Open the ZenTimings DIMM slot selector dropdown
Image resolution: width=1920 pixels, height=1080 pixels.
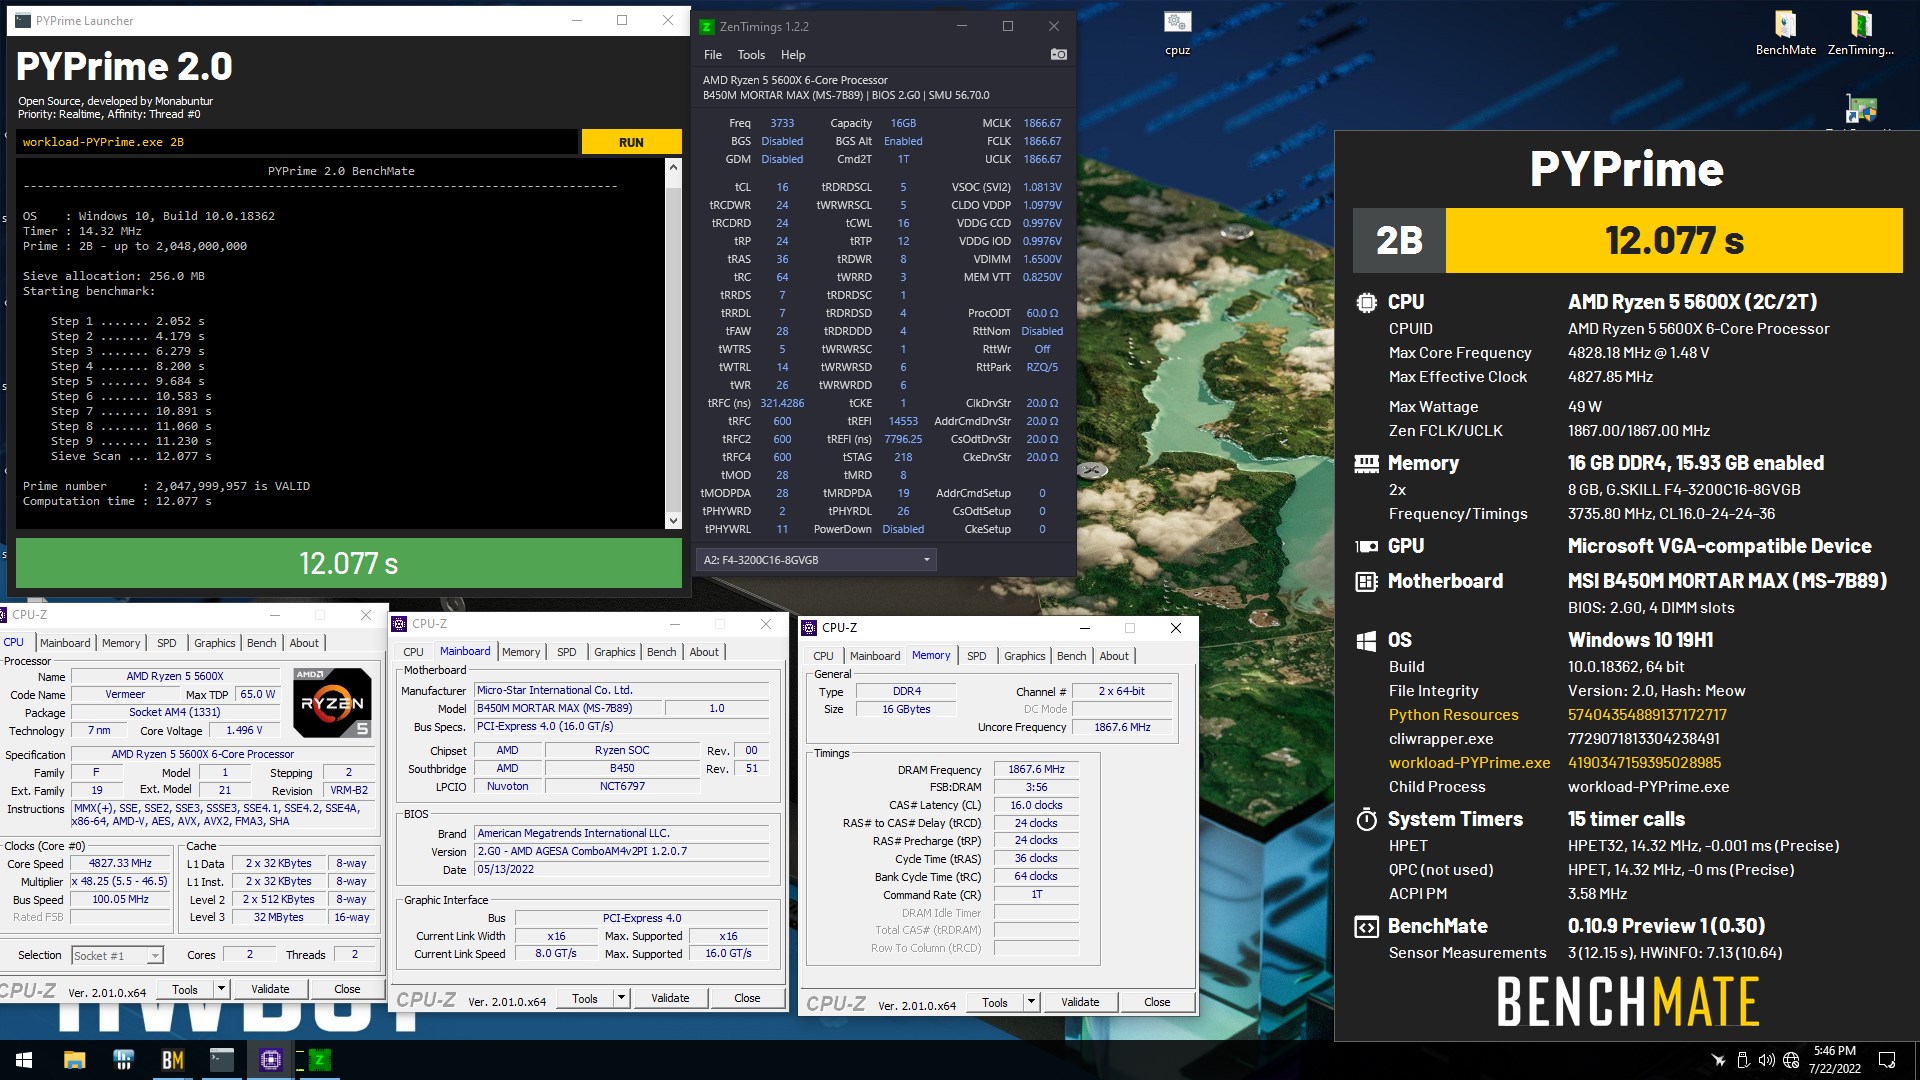(x=816, y=560)
